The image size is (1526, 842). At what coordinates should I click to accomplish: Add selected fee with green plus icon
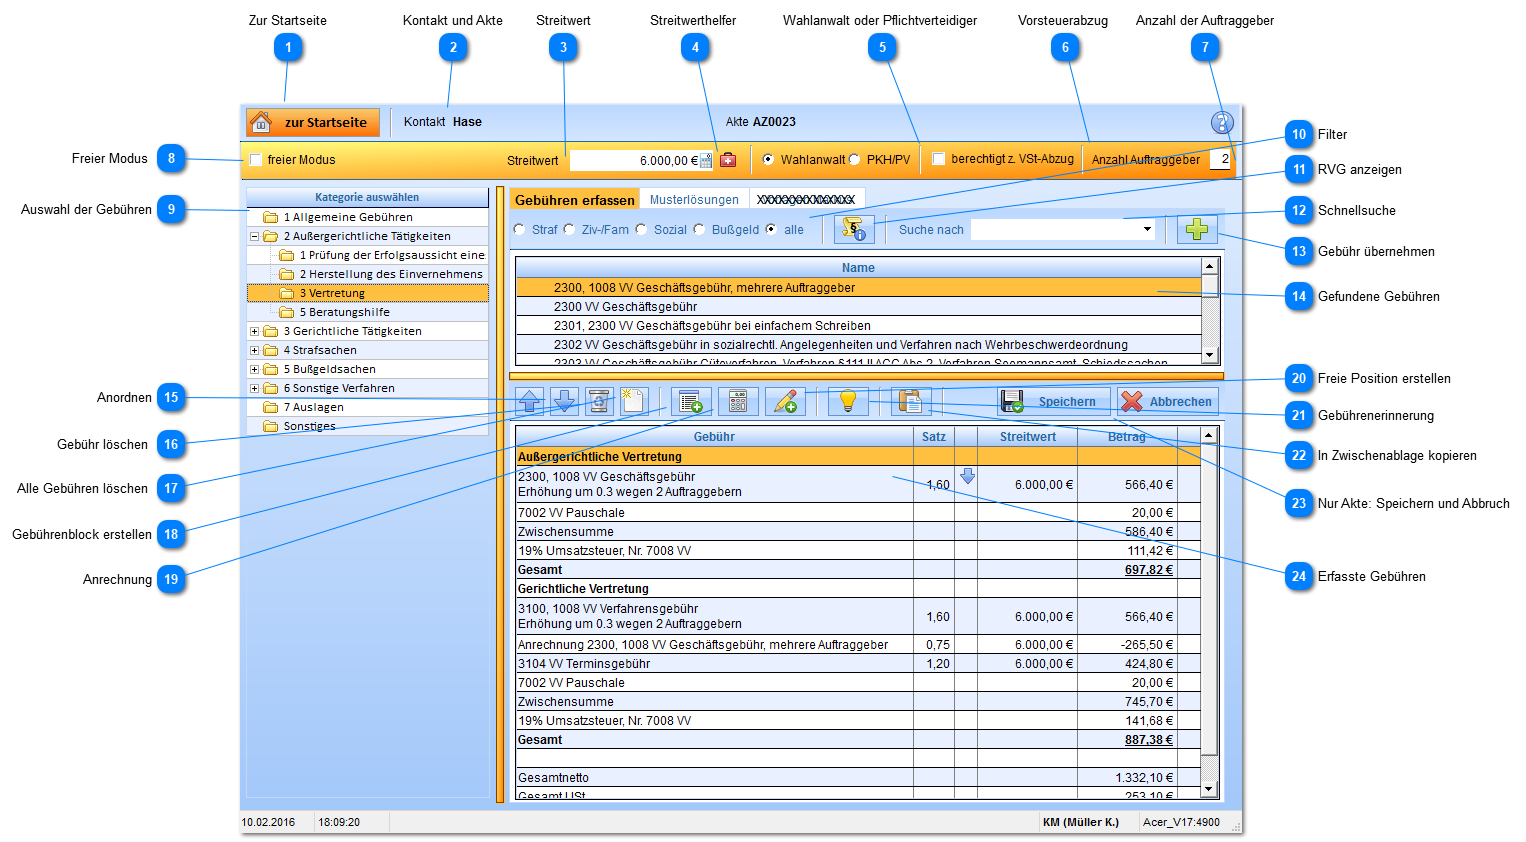coord(1197,229)
